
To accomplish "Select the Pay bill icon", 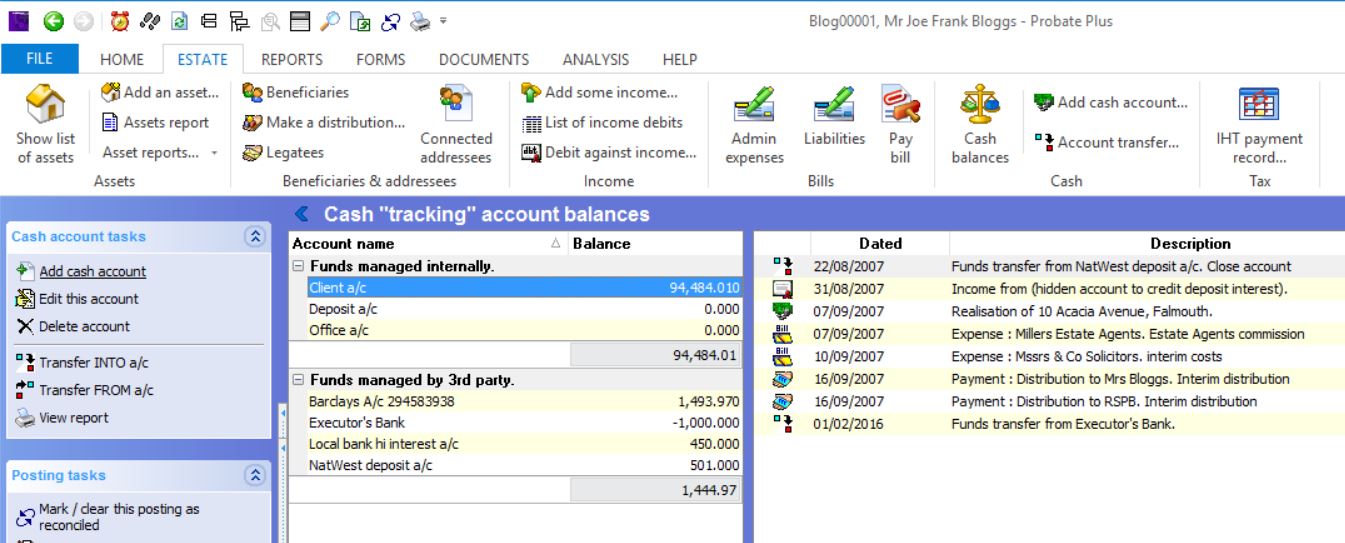I will coord(900,107).
